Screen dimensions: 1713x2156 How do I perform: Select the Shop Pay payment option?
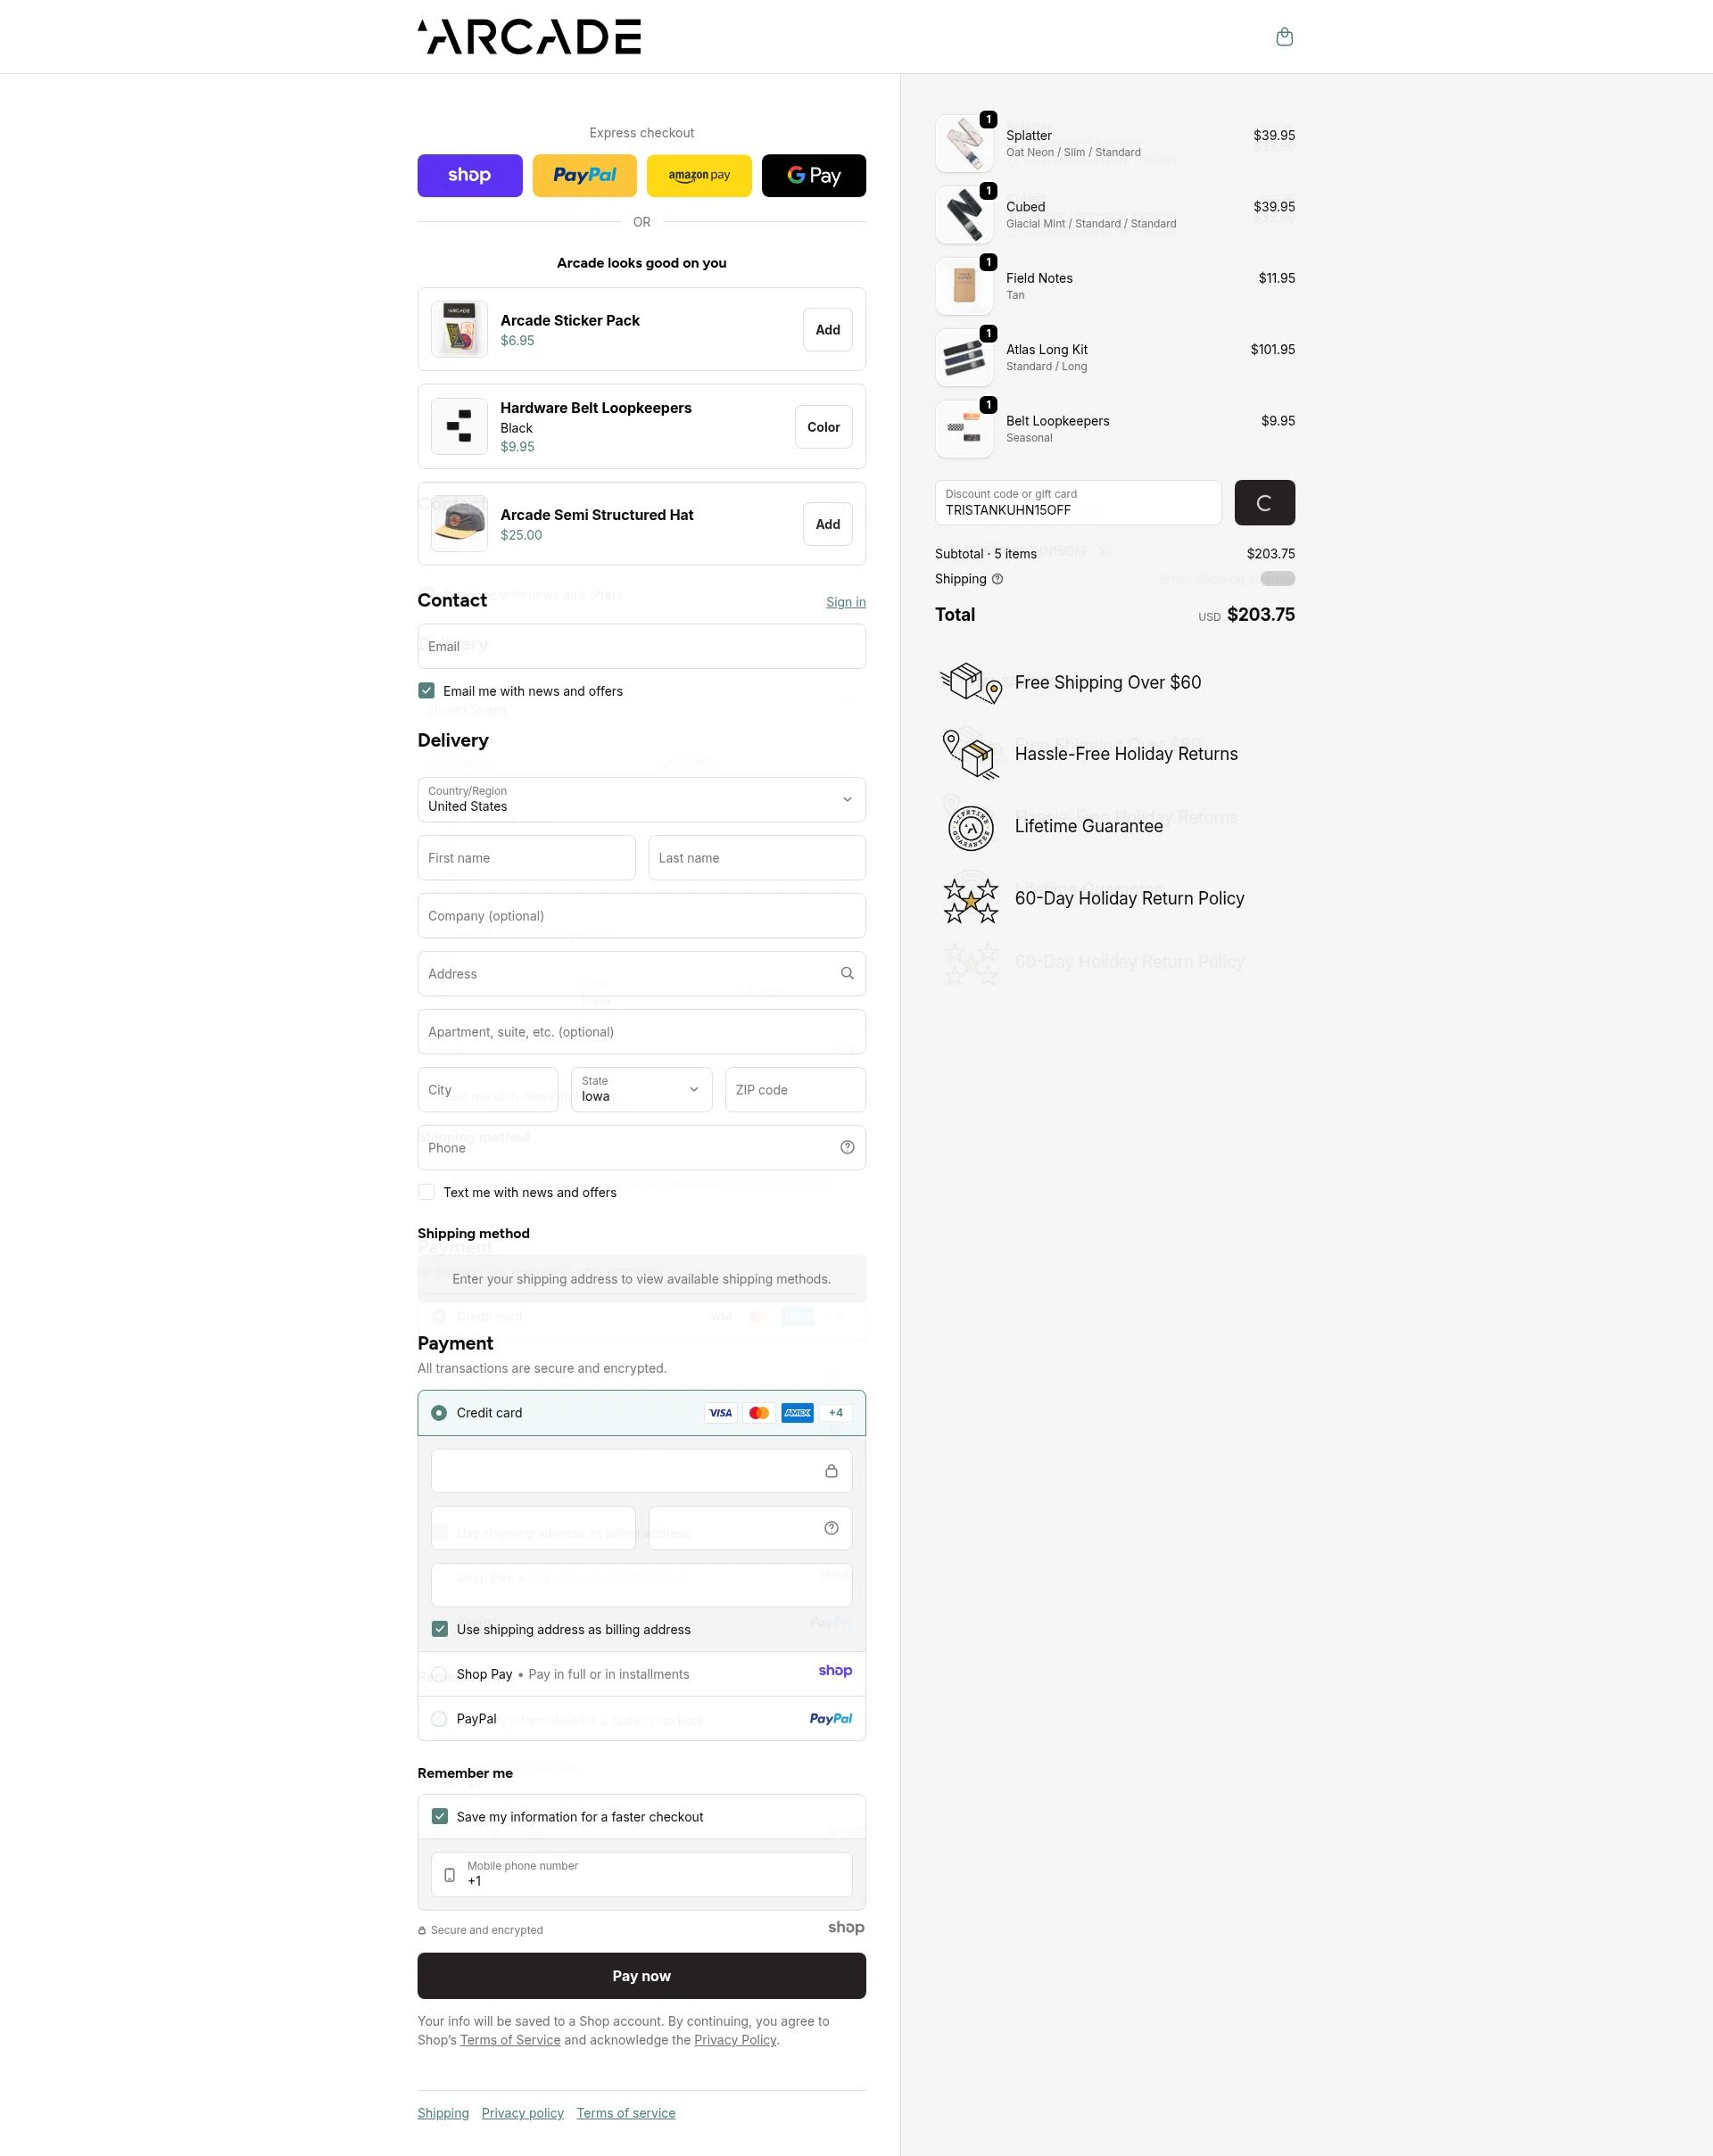(641, 1673)
